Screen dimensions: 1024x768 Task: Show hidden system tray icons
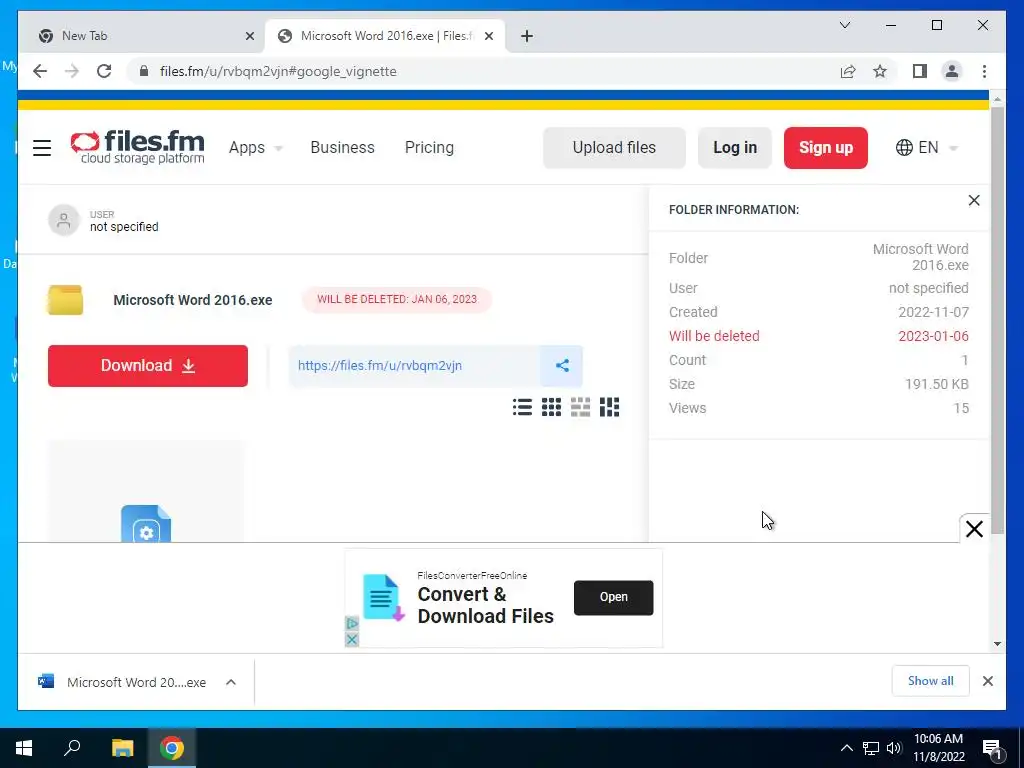[846, 748]
